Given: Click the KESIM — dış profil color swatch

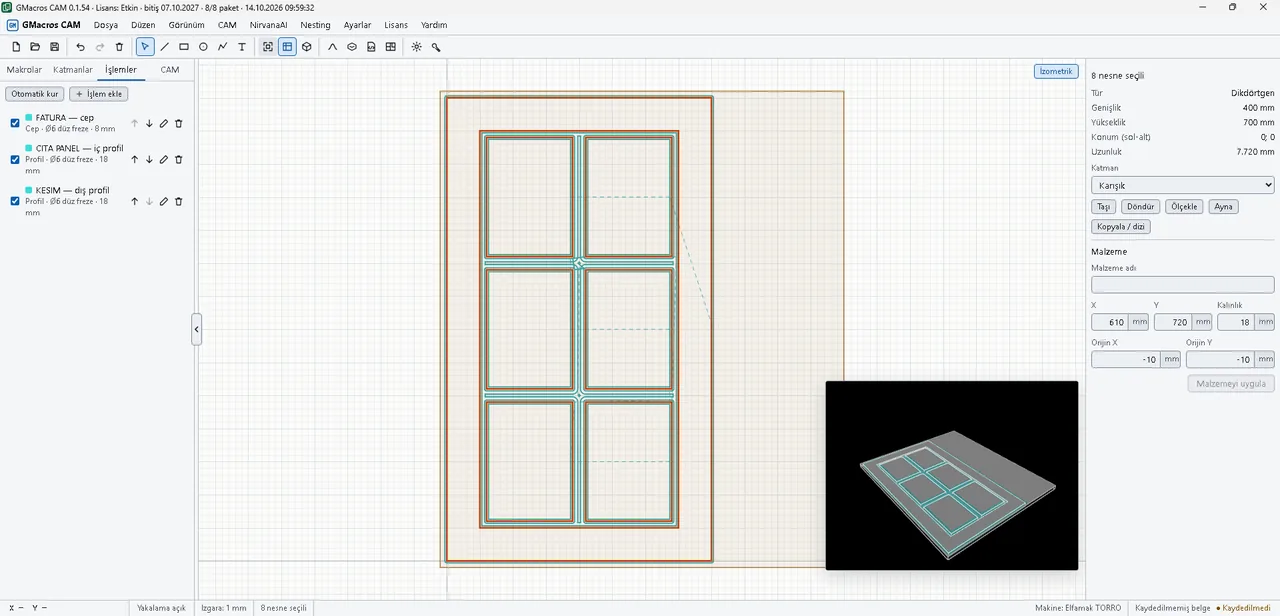Looking at the screenshot, I should coord(29,190).
